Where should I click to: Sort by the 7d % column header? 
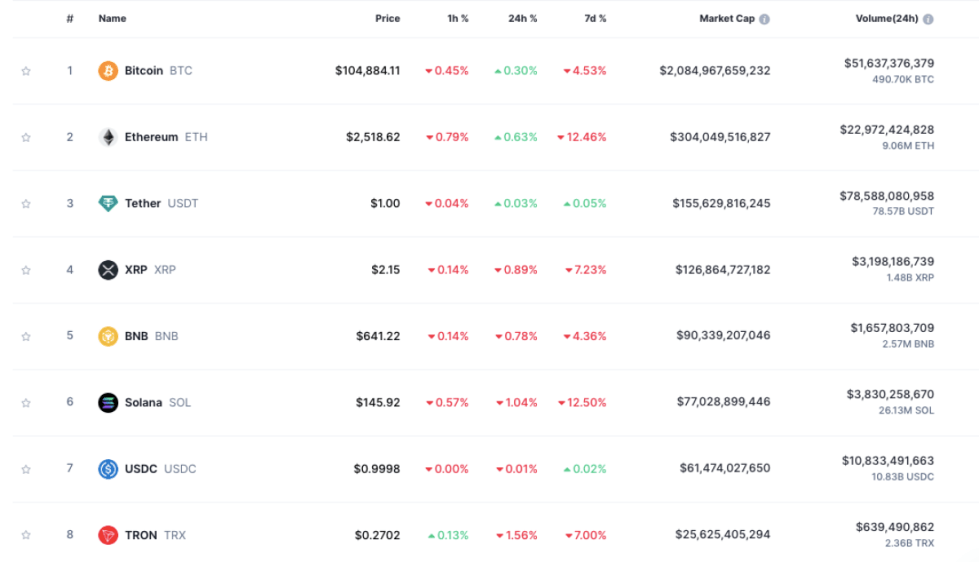(x=595, y=19)
